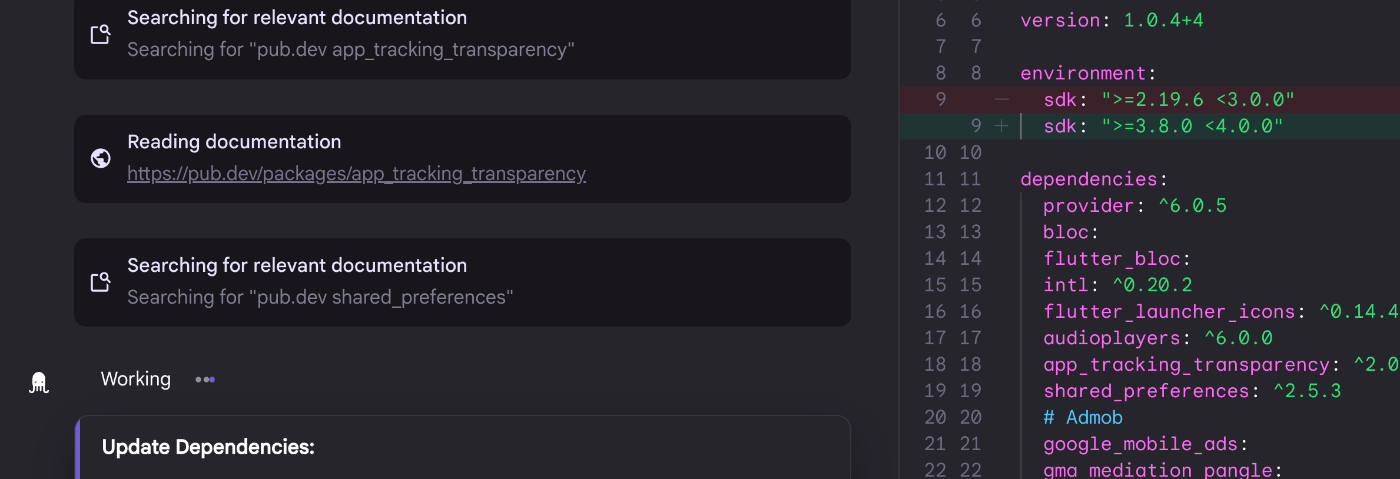
Task: Click the animated dots next to Working
Action: tap(205, 380)
